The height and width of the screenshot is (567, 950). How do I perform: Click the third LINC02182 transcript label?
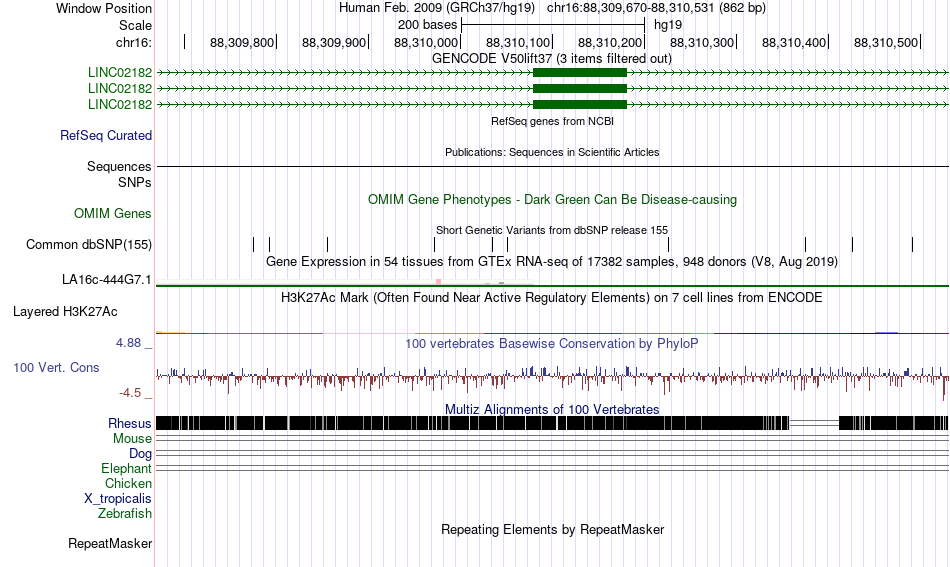120,104
